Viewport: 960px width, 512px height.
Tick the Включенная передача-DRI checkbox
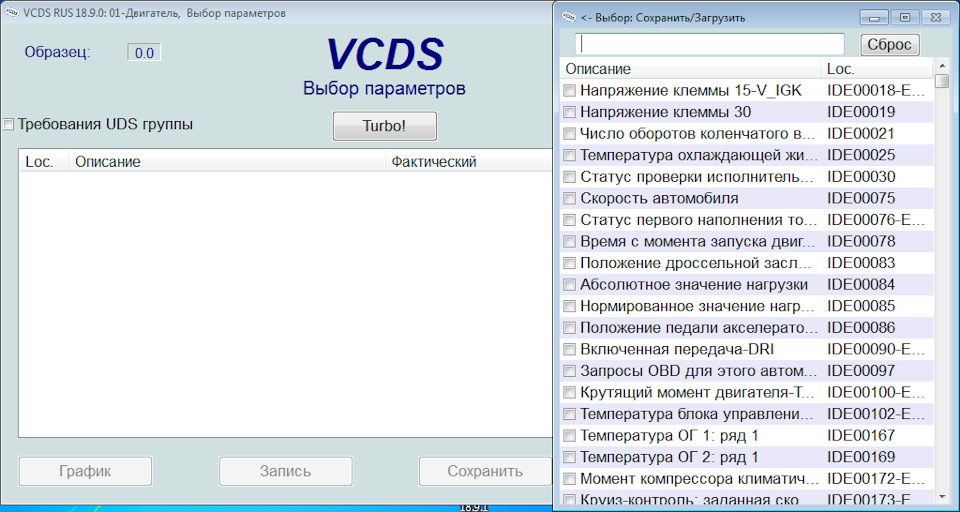point(569,349)
